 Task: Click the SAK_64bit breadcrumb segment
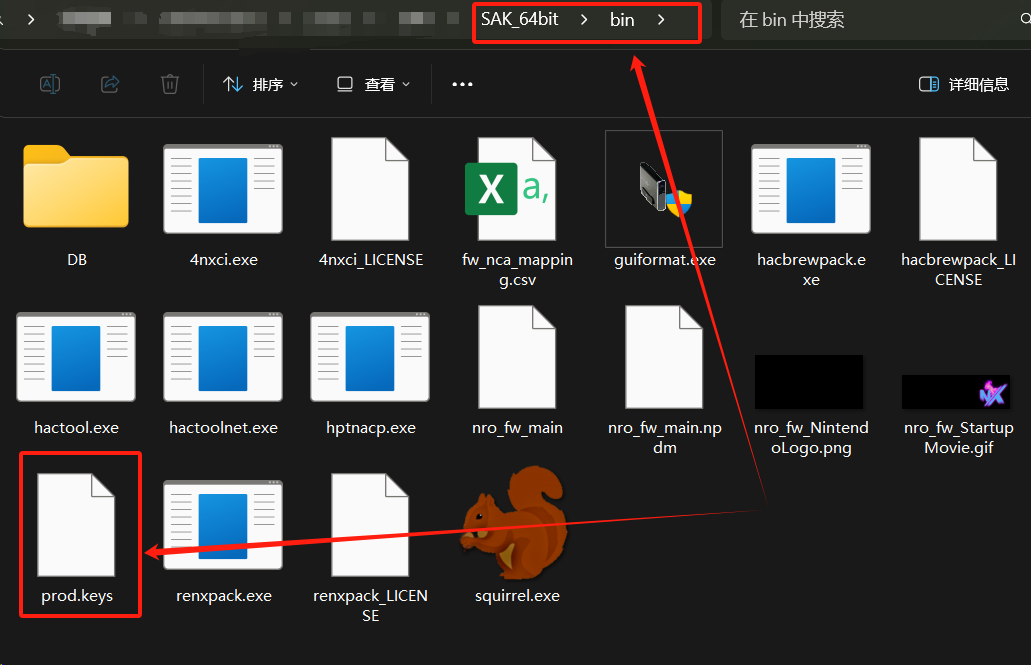coord(520,20)
